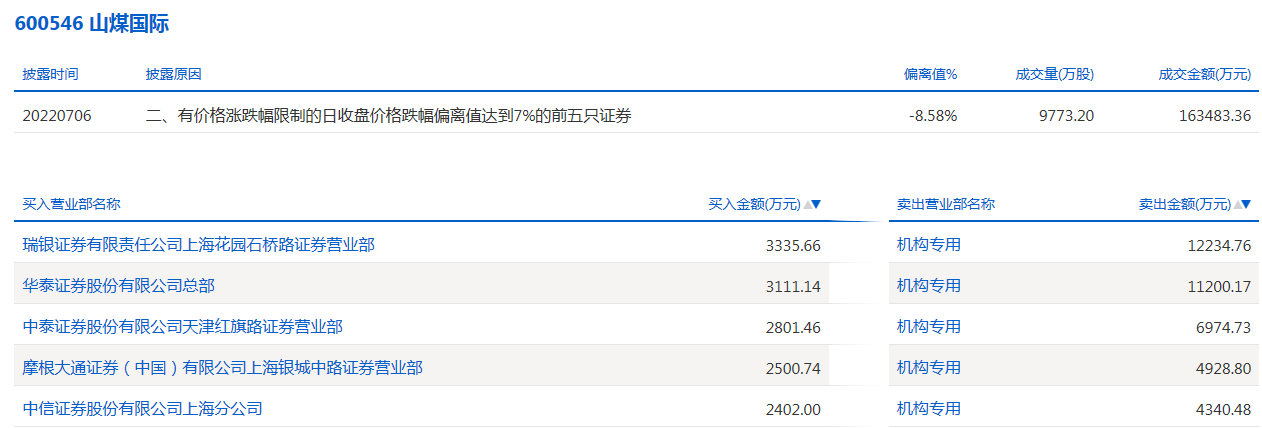
Task: Click 机构专用 in the 12234.76 sell row
Action: (928, 245)
